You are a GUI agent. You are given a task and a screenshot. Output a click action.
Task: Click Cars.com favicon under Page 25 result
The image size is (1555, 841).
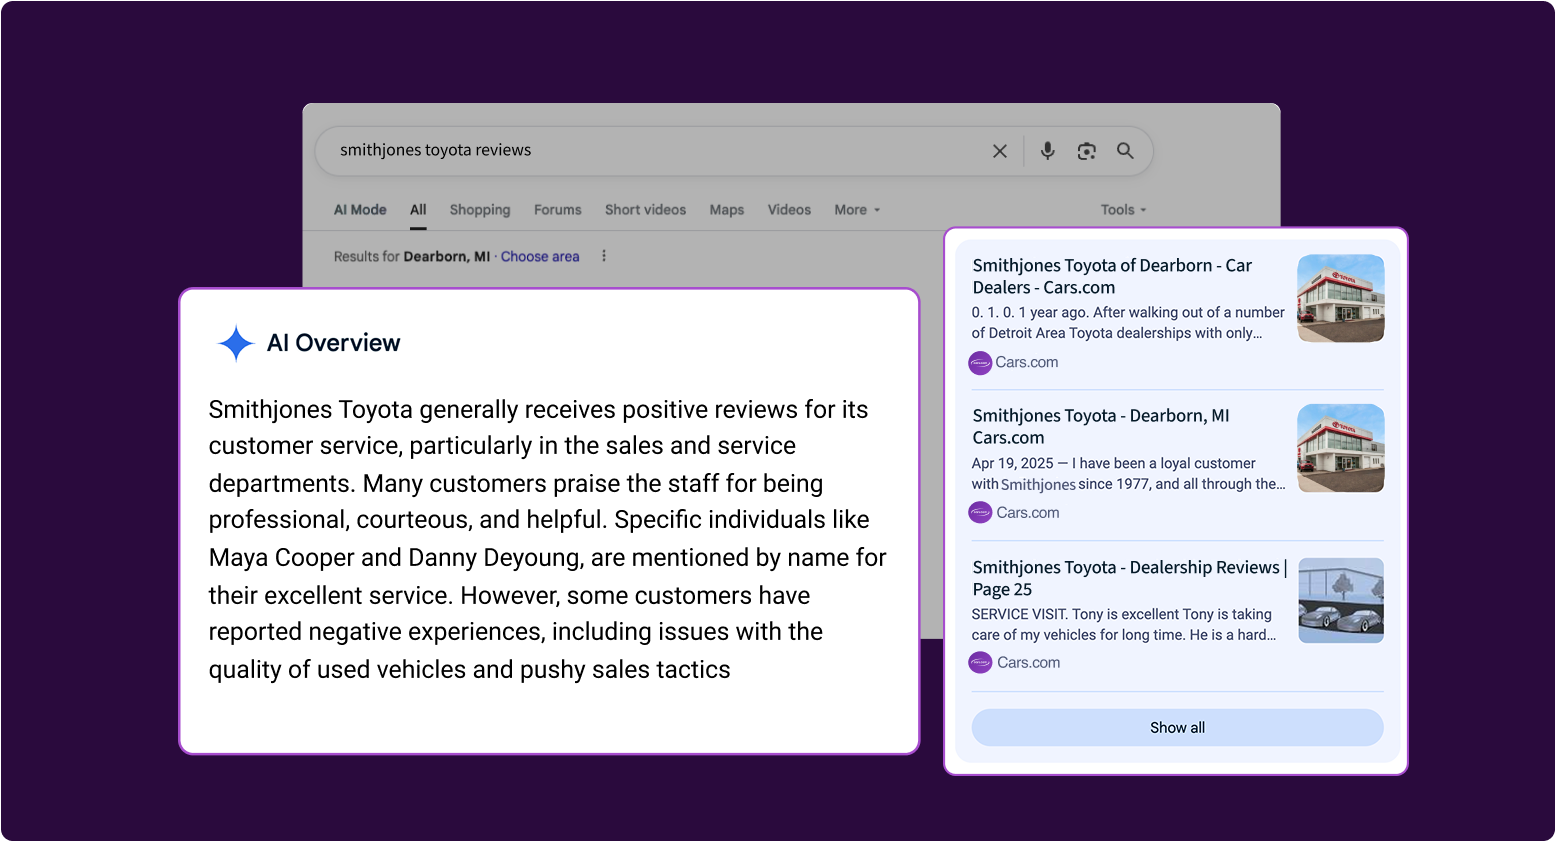980,662
